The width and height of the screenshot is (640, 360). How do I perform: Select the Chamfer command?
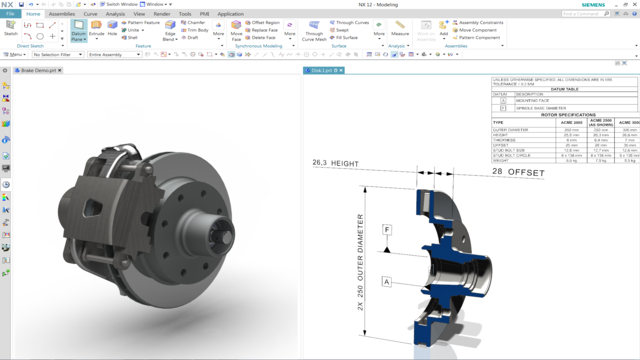pyautogui.click(x=193, y=22)
